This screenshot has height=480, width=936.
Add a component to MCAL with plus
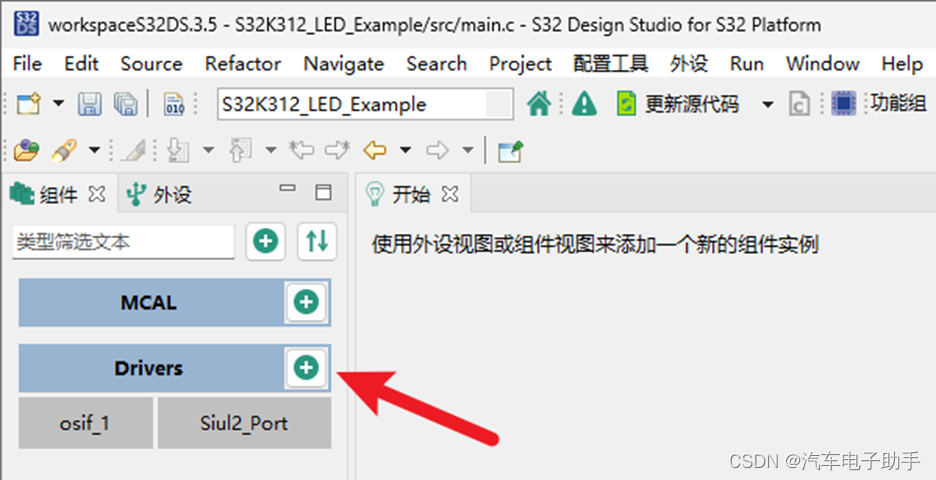tap(306, 302)
